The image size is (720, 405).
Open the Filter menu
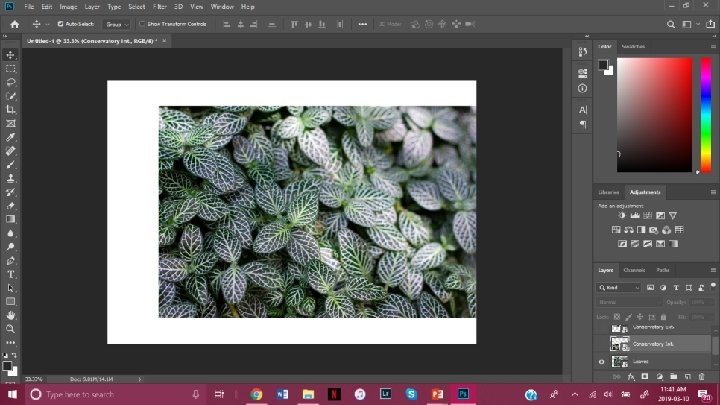click(159, 7)
